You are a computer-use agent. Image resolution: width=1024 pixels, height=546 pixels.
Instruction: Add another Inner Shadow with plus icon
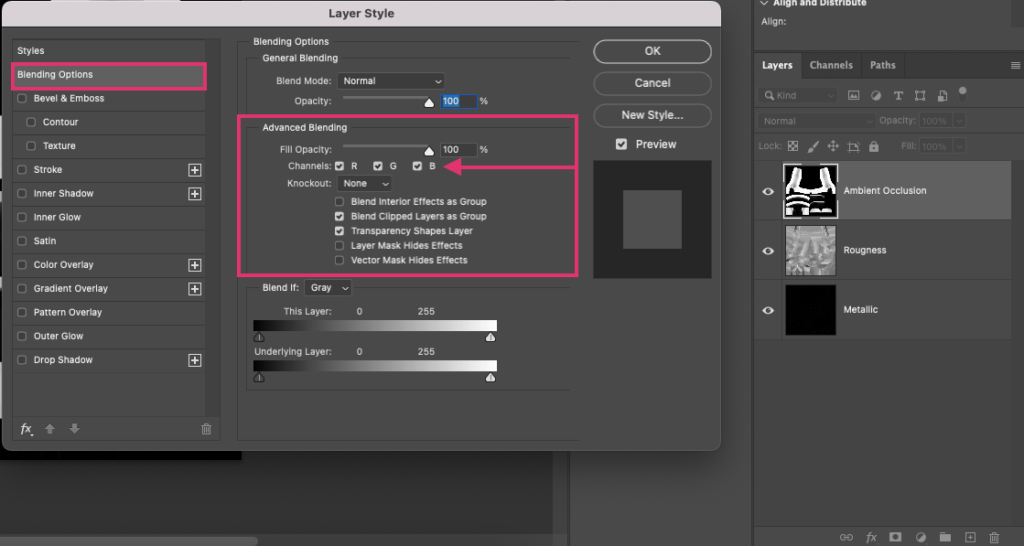click(195, 194)
